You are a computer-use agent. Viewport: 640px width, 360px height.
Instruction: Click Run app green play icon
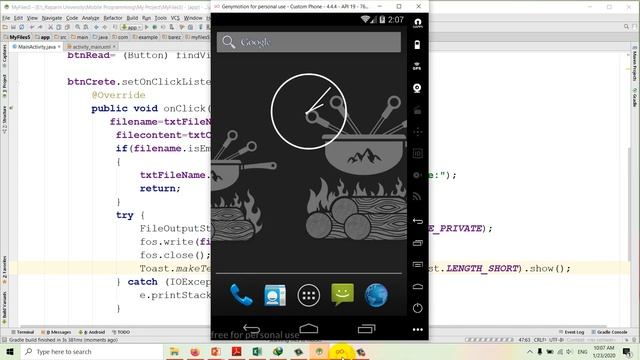tap(147, 27)
